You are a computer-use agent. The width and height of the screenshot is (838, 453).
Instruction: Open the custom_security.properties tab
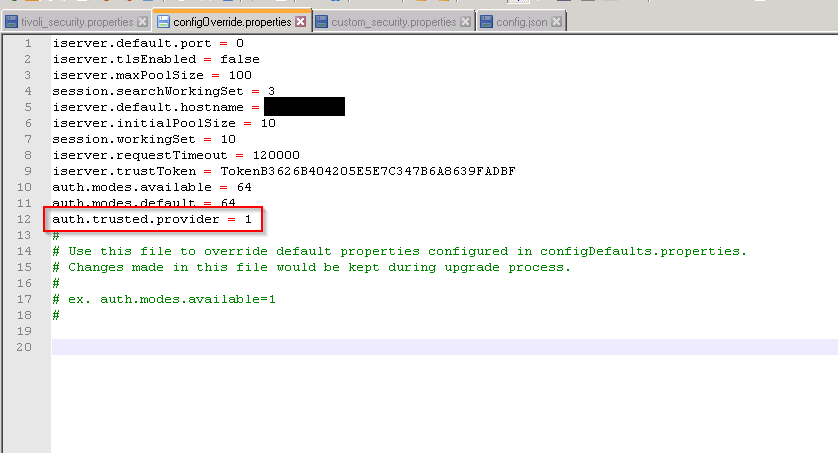tap(393, 22)
